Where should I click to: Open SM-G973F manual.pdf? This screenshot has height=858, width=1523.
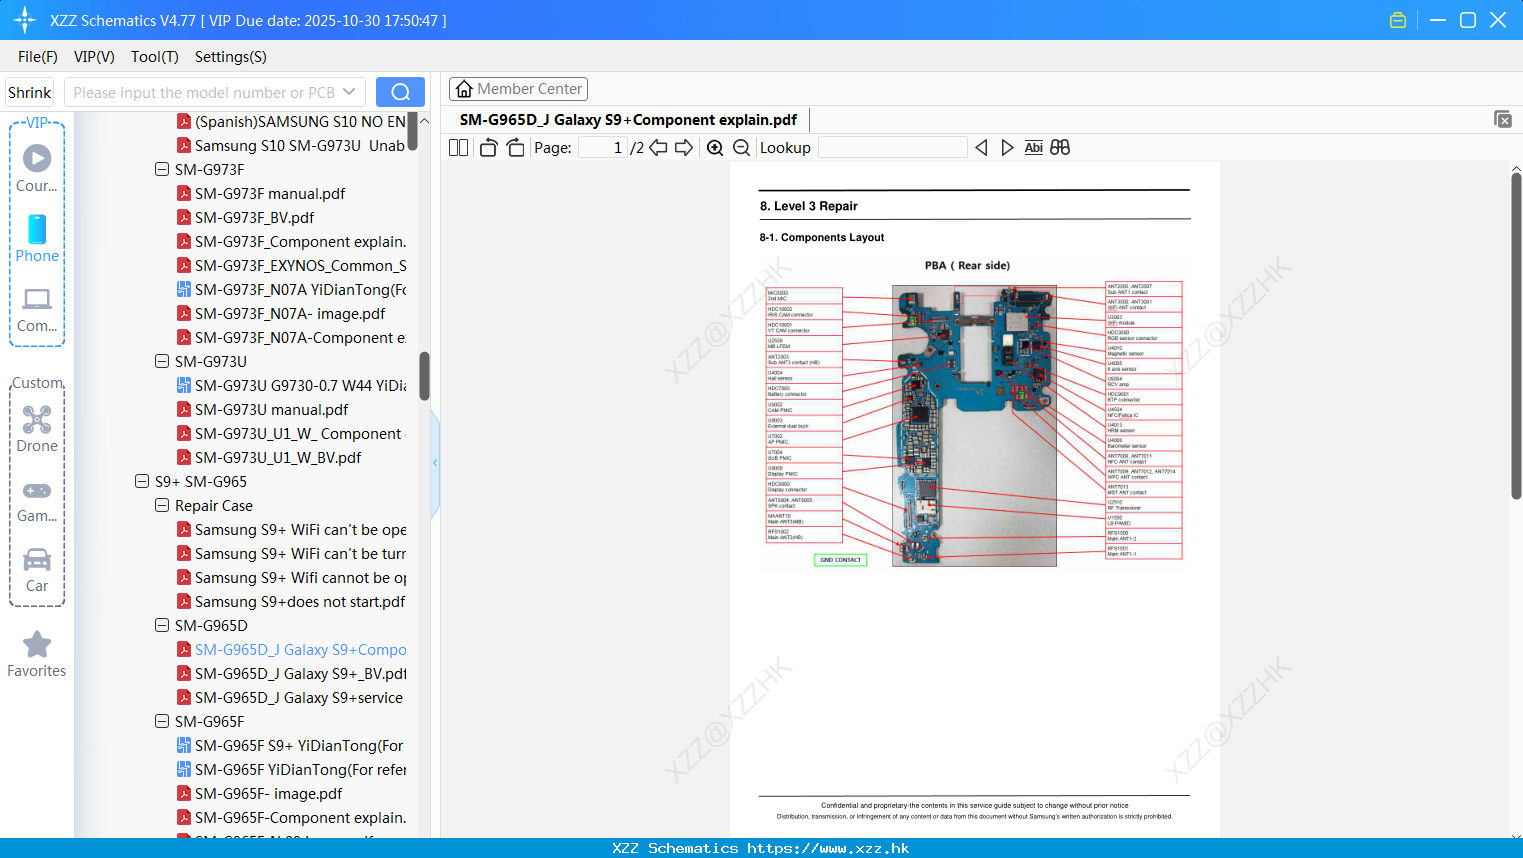[x=270, y=193]
